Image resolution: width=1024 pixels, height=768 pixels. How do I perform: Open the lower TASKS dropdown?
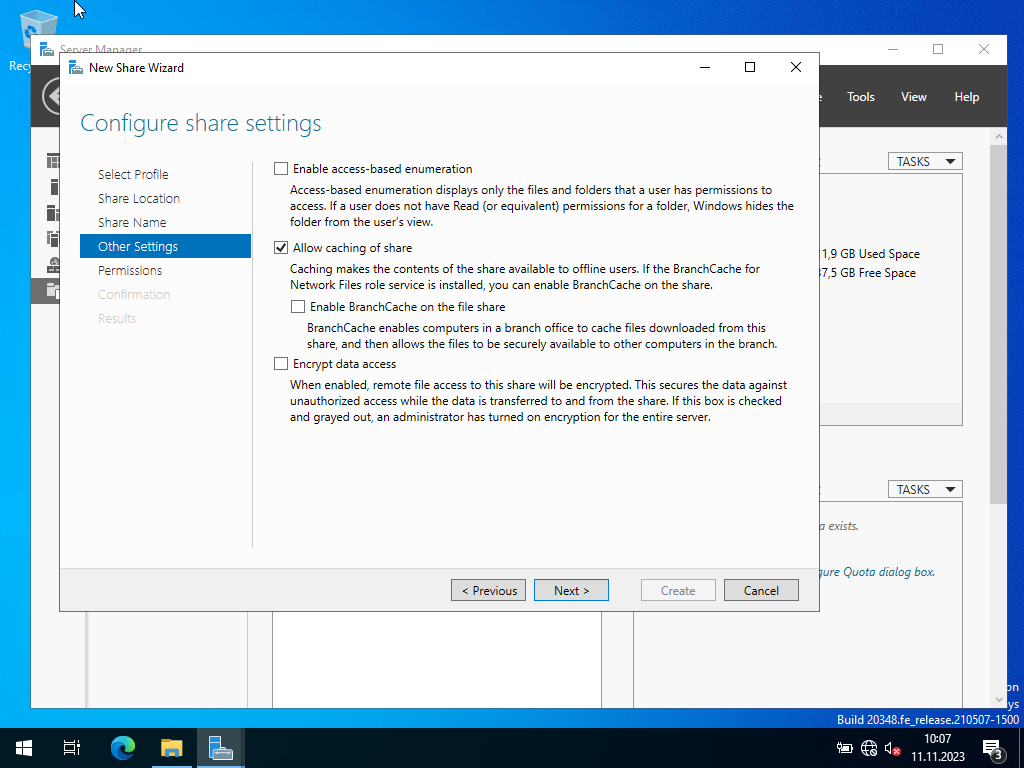924,489
